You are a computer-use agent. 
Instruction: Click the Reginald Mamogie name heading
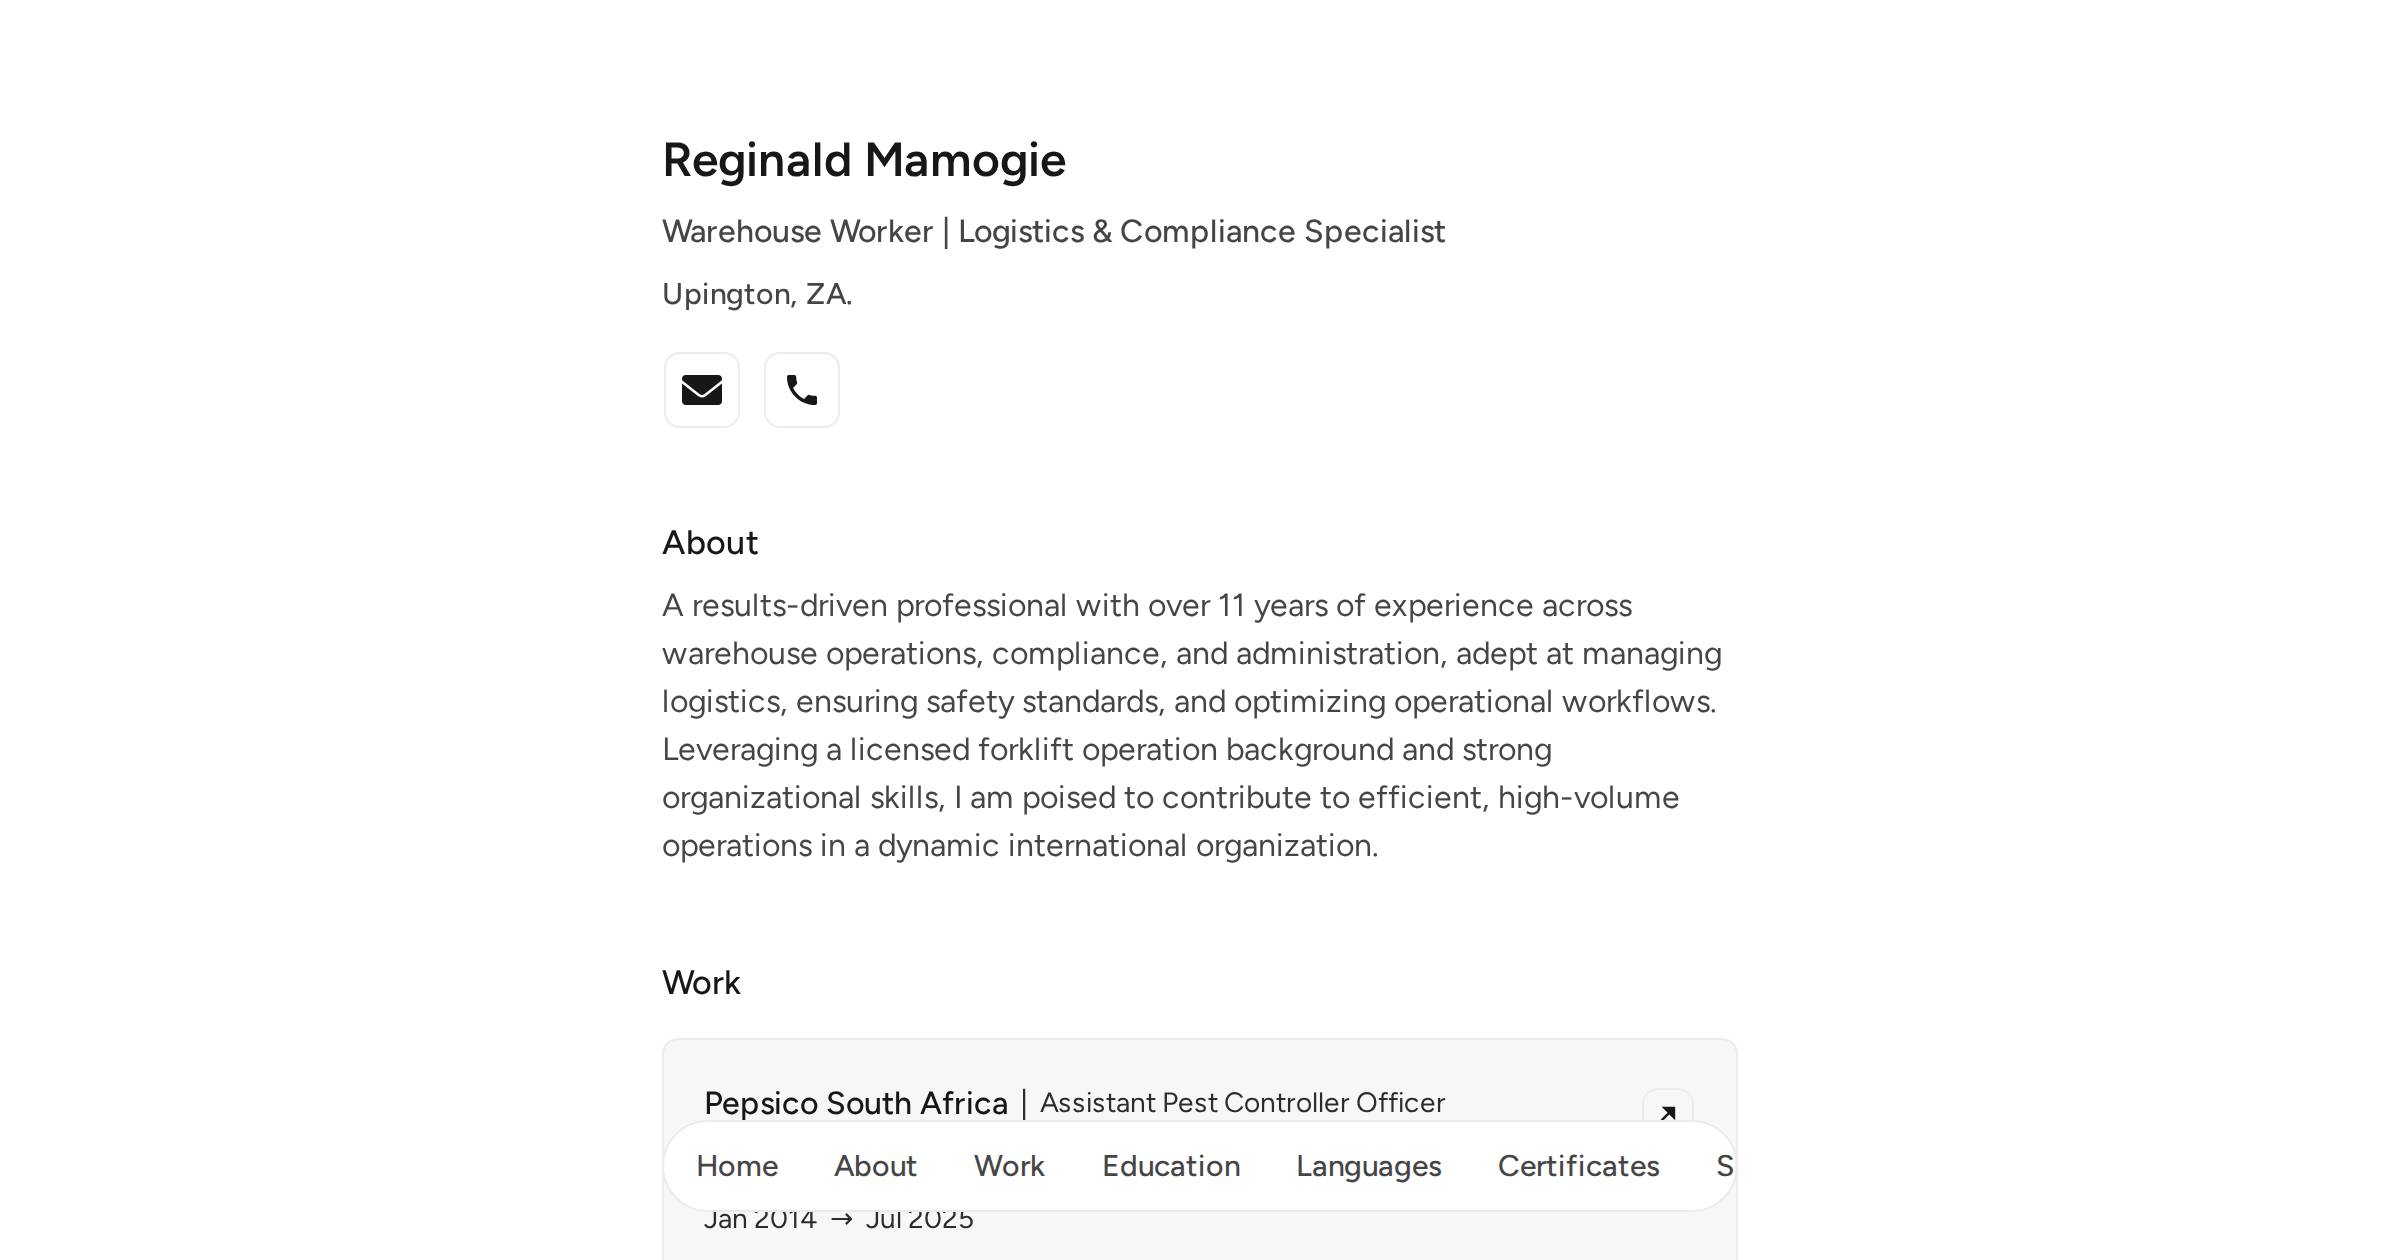point(864,159)
